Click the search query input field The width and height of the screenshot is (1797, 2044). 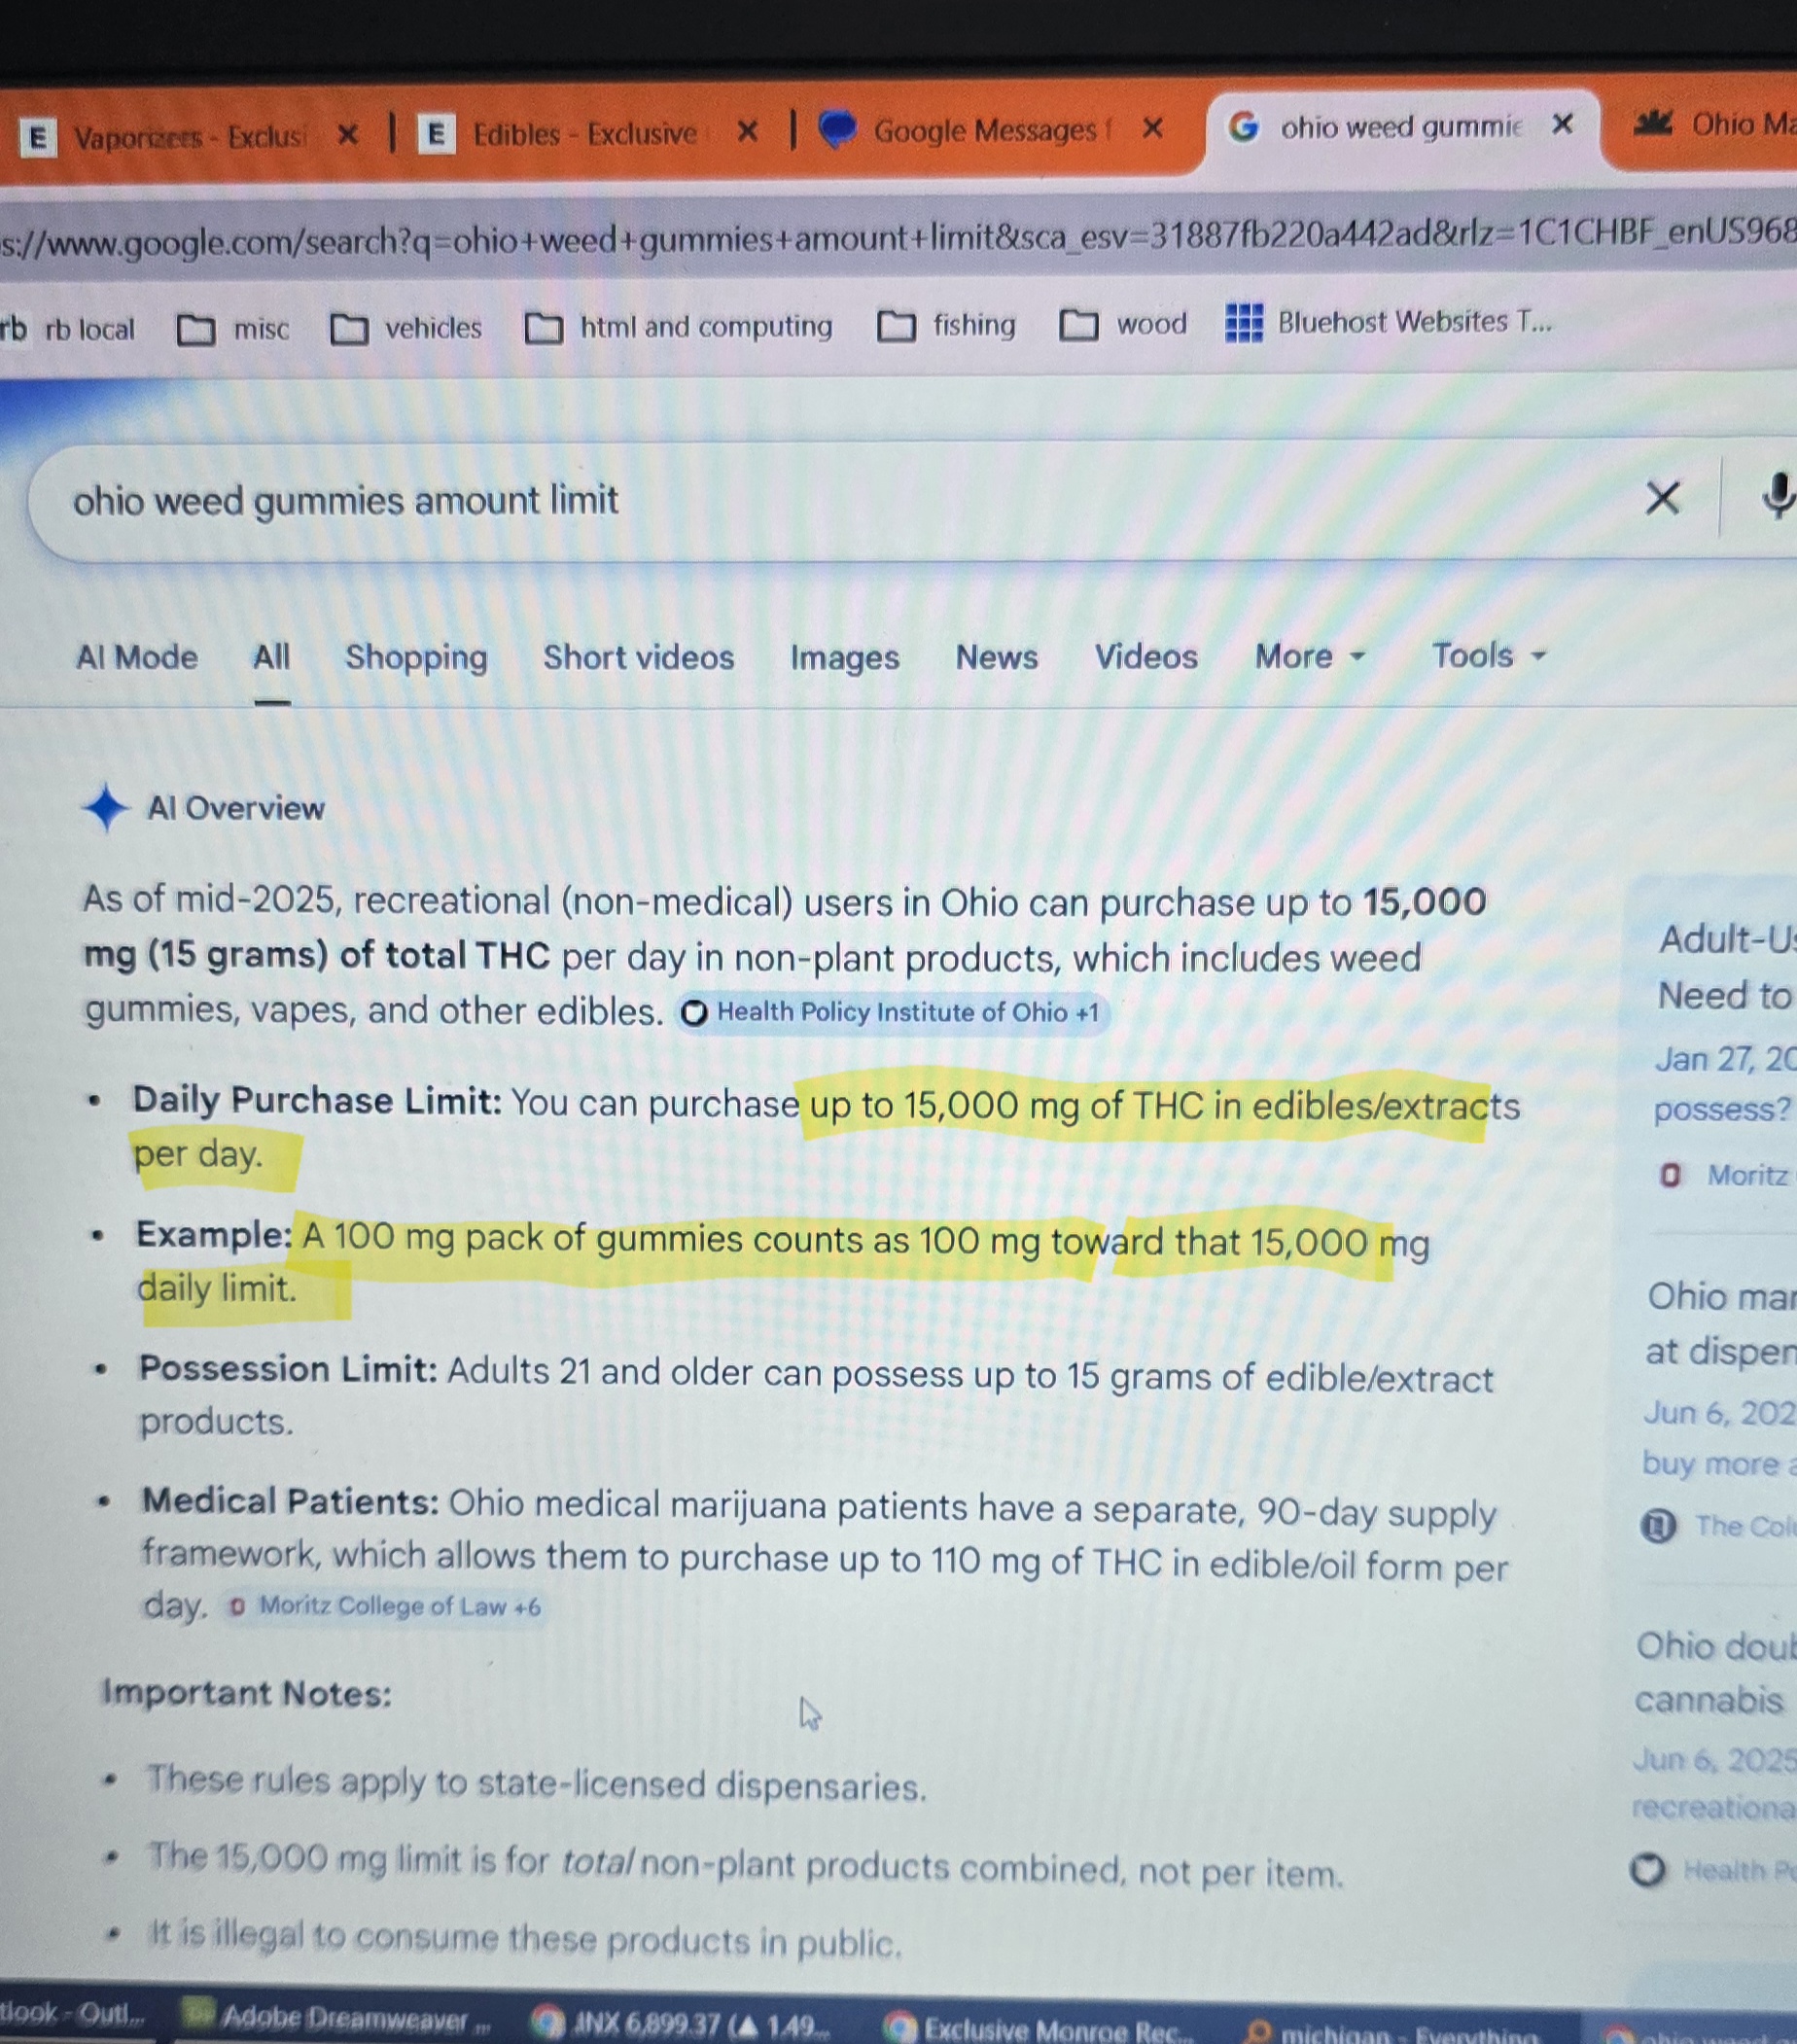[x=800, y=500]
